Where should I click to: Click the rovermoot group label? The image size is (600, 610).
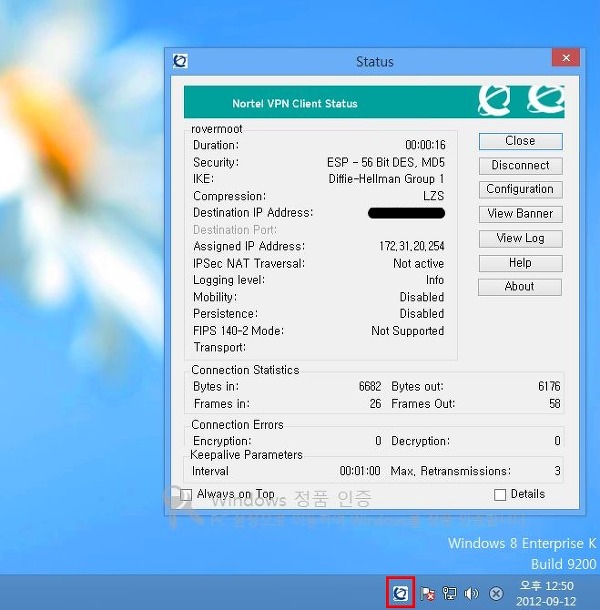coord(217,129)
